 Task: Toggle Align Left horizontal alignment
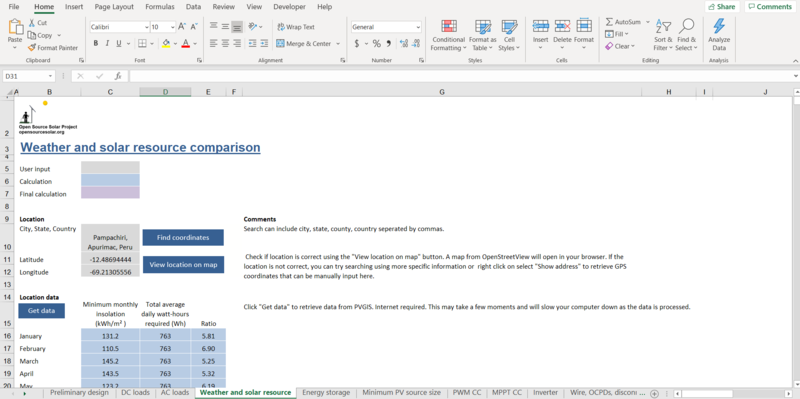[213, 43]
